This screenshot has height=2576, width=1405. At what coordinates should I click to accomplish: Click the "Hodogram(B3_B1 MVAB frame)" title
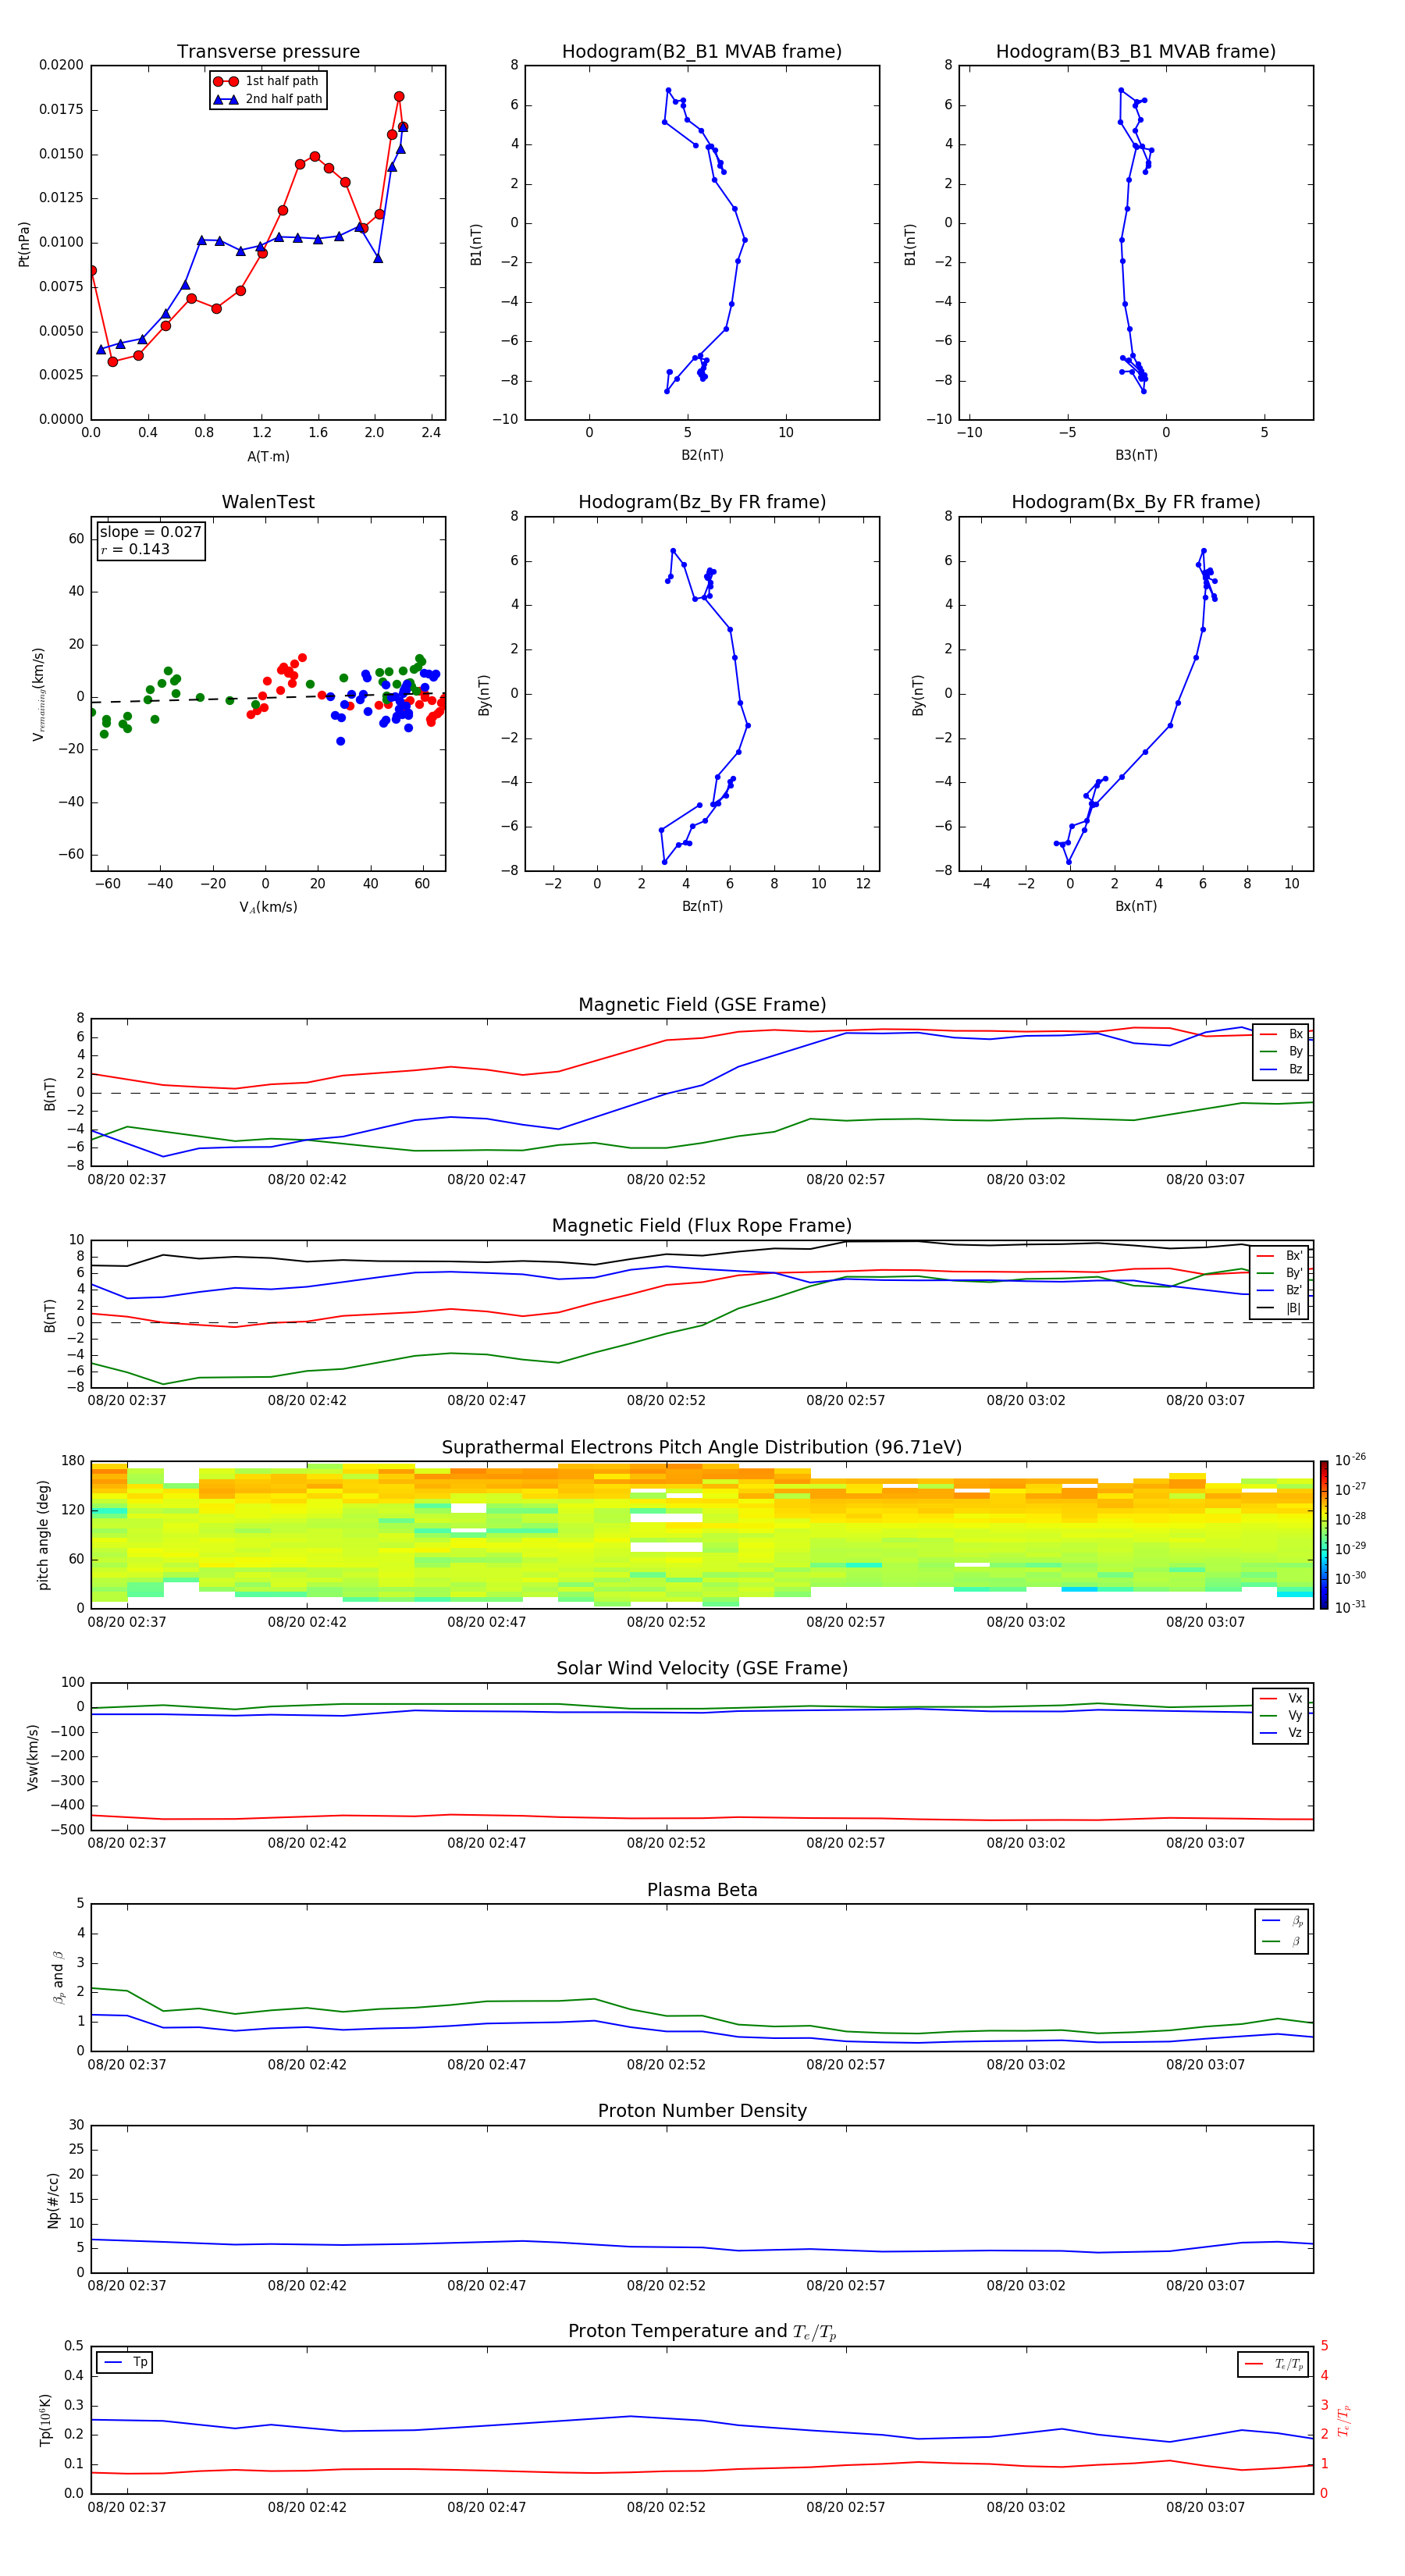point(1136,51)
